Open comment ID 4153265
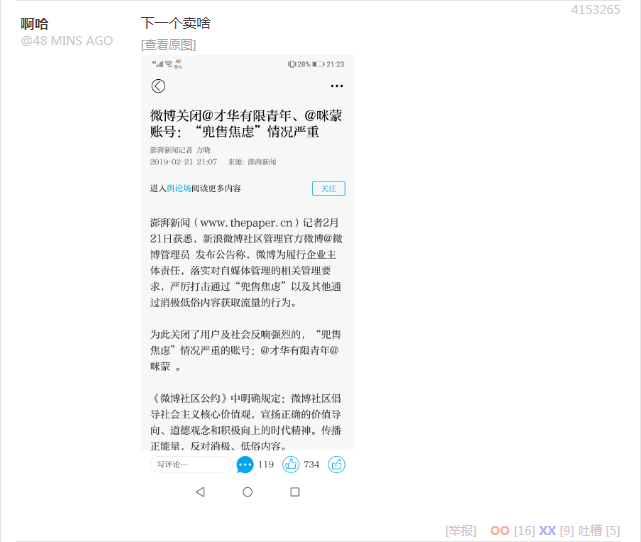 click(x=595, y=10)
